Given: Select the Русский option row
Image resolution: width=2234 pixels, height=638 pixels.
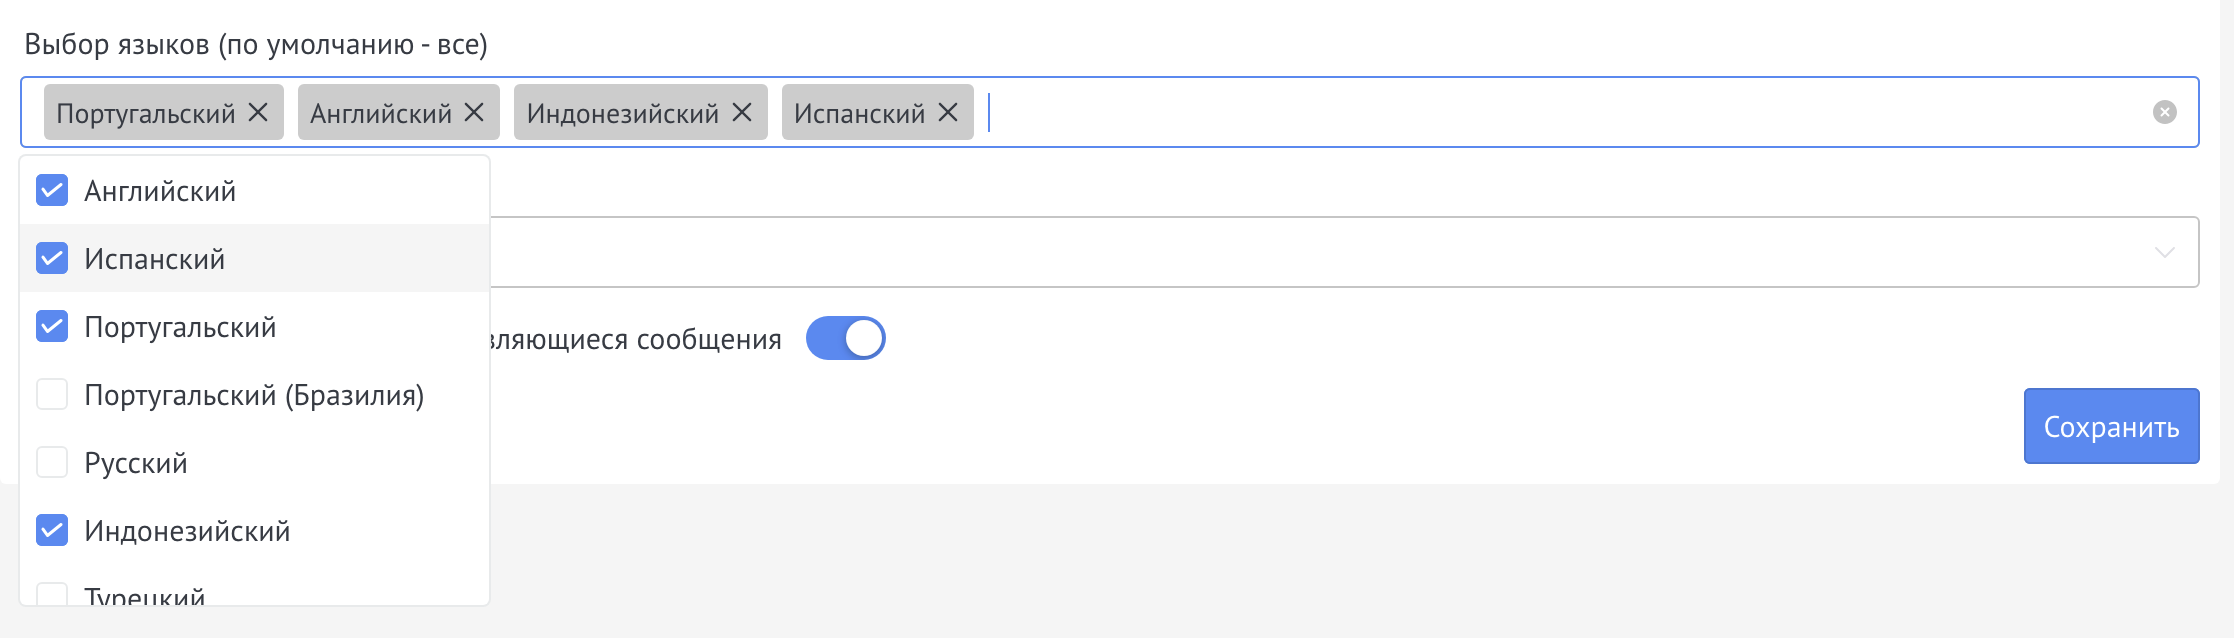Looking at the screenshot, I should (135, 462).
